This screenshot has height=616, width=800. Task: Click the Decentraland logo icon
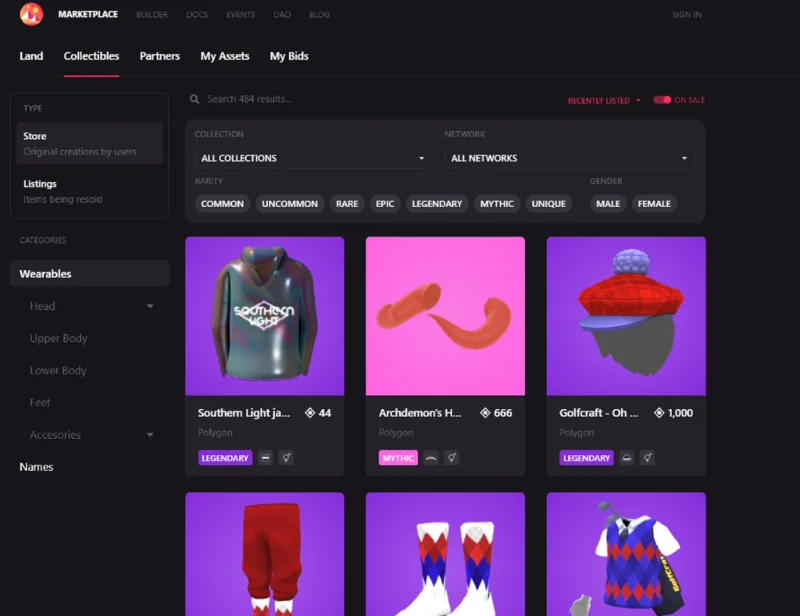click(32, 14)
